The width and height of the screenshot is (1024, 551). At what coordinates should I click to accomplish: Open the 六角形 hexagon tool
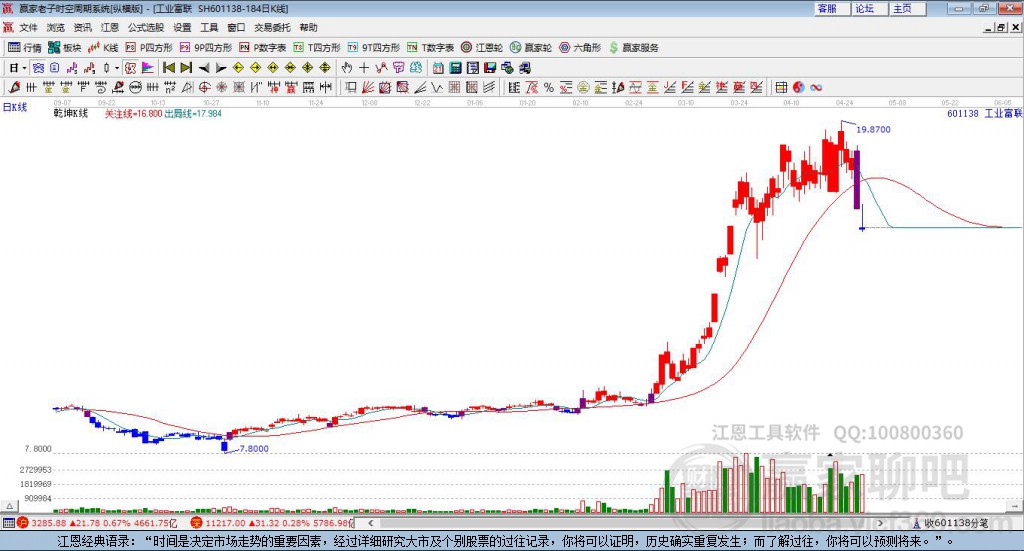[x=580, y=48]
